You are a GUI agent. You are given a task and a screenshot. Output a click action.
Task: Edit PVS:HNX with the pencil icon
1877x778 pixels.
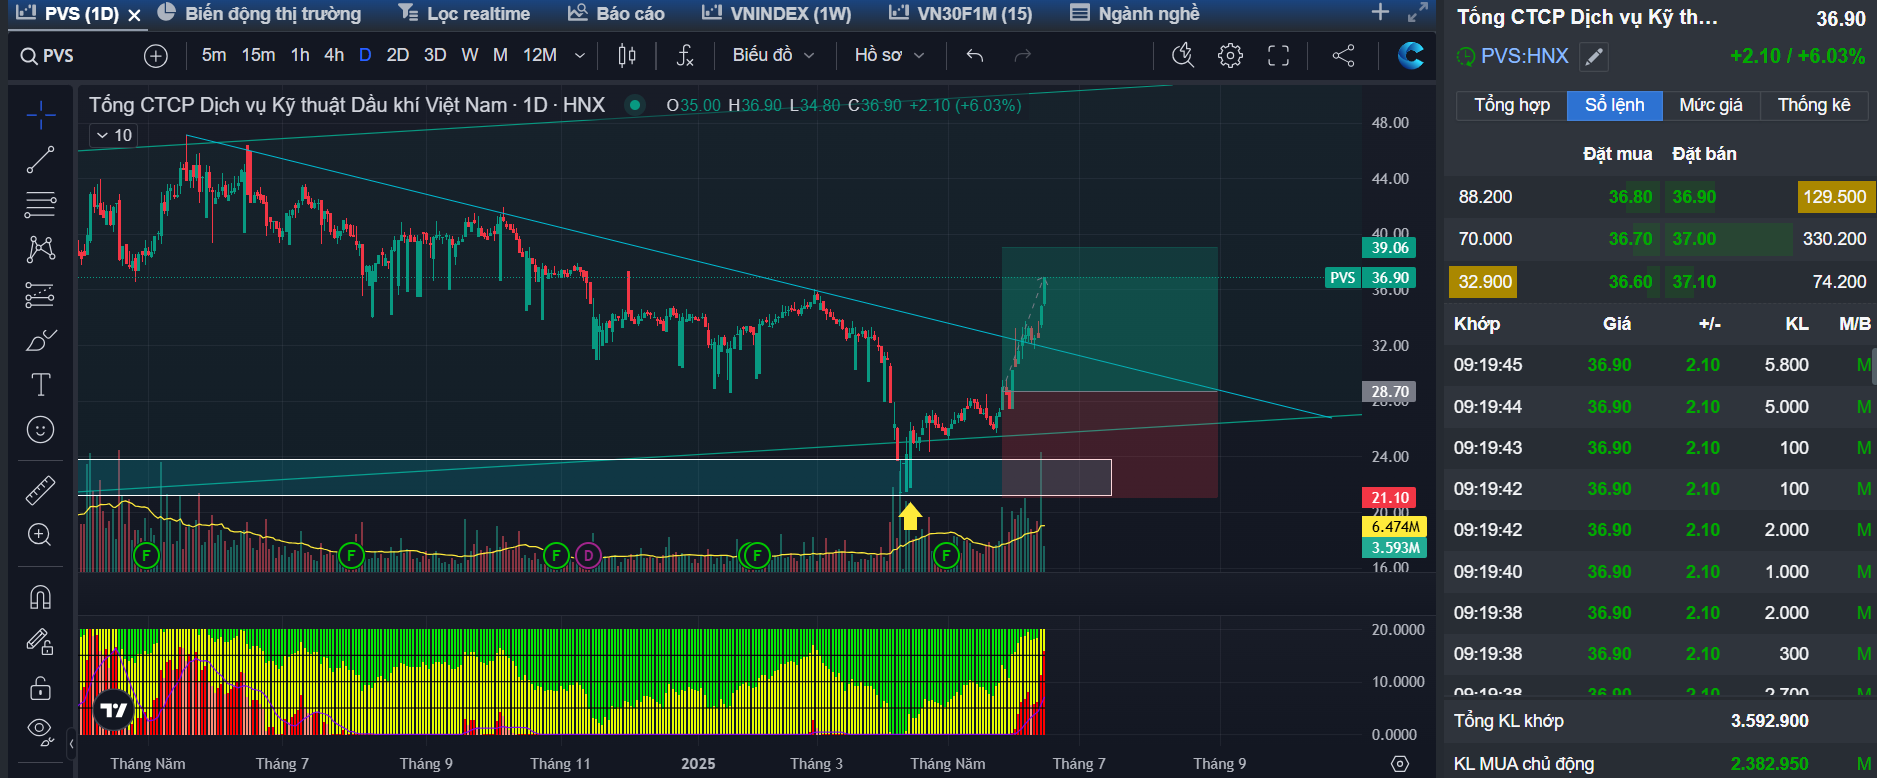[x=1594, y=57]
